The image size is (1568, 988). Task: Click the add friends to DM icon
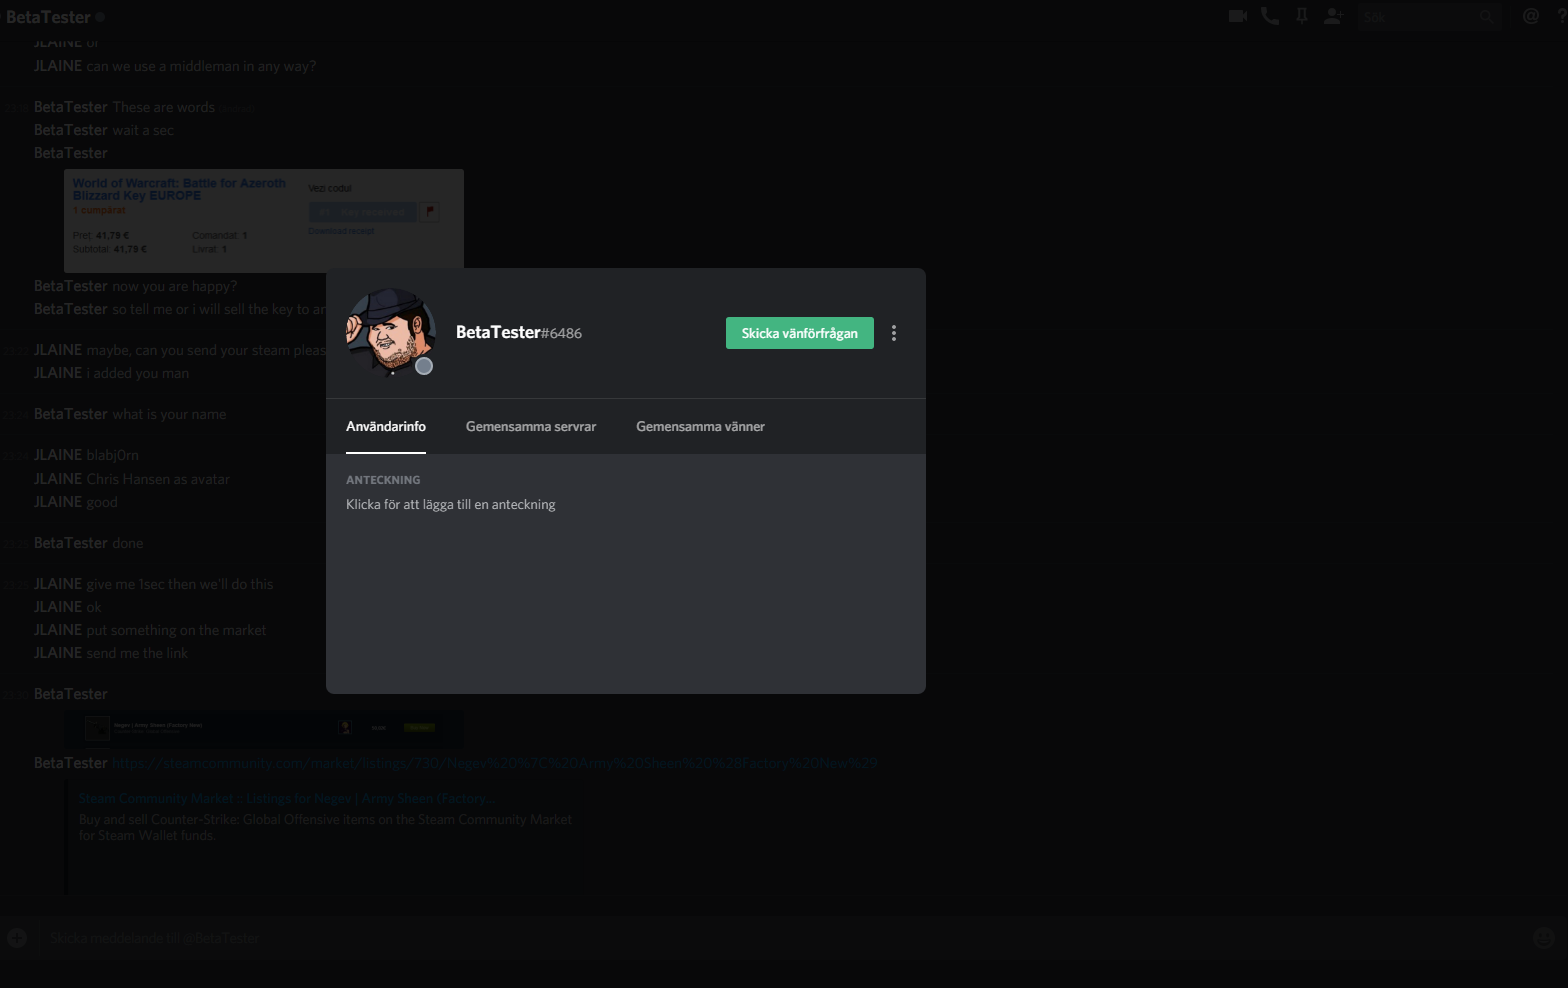pos(1333,16)
